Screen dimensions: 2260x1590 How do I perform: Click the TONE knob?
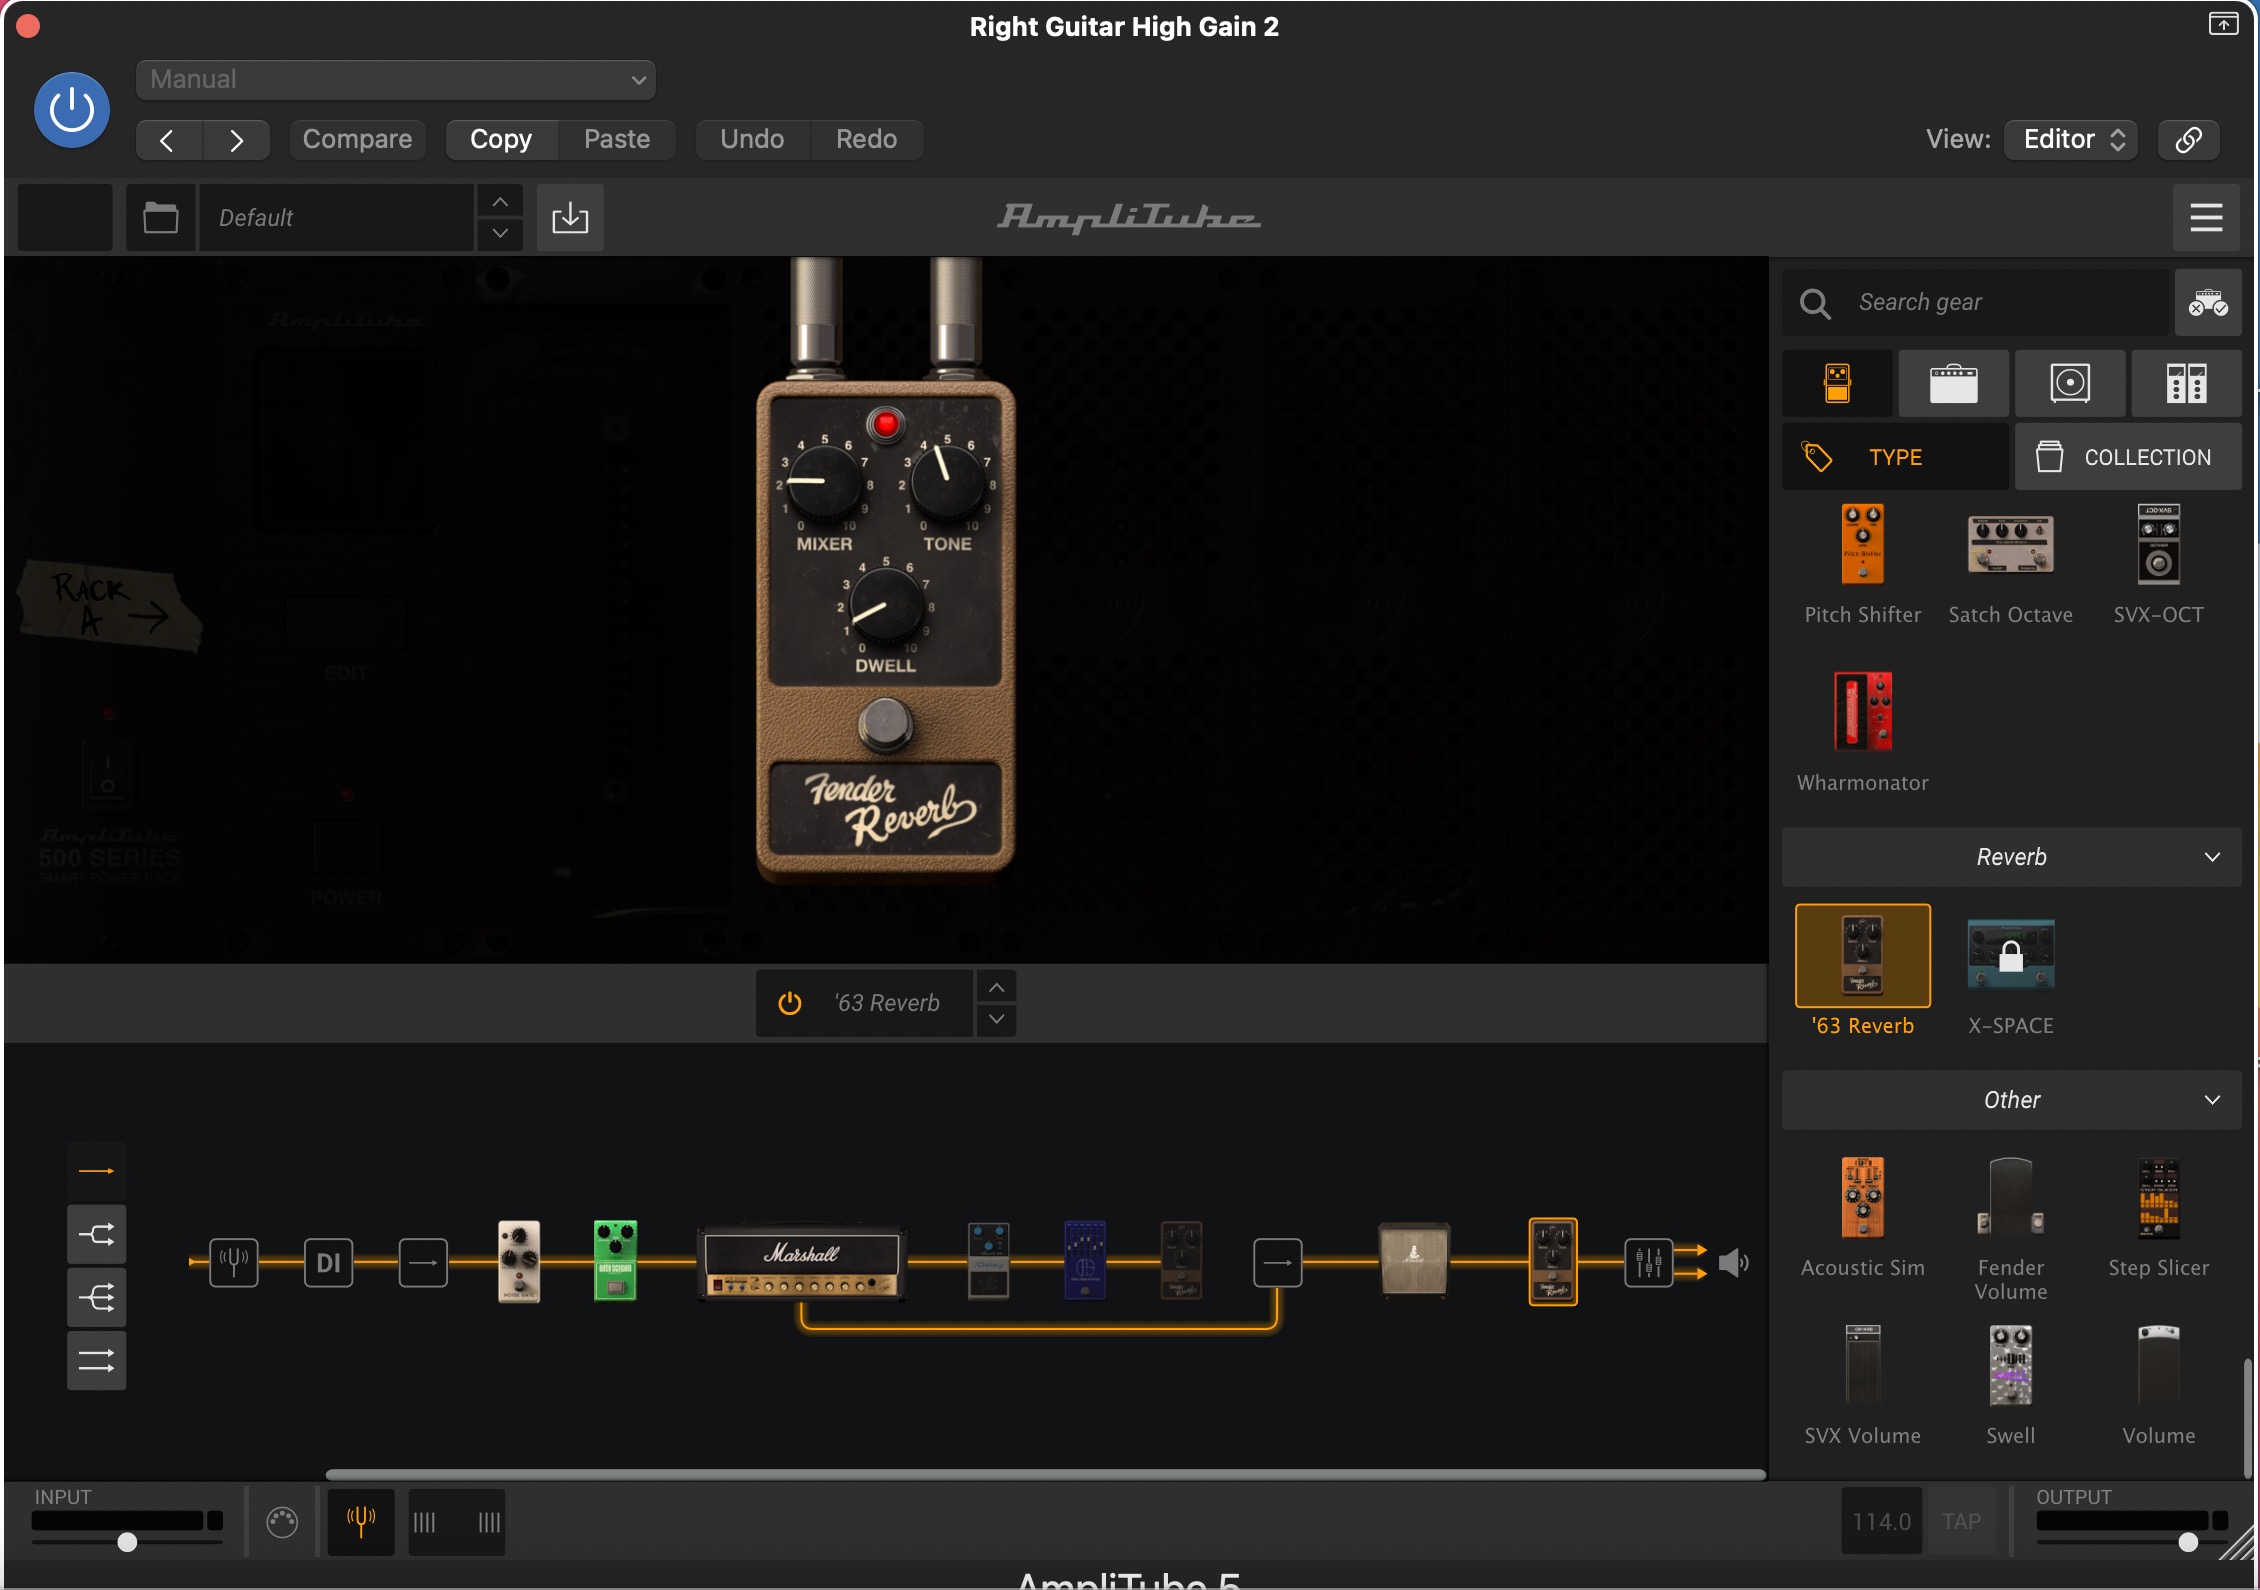tap(946, 483)
